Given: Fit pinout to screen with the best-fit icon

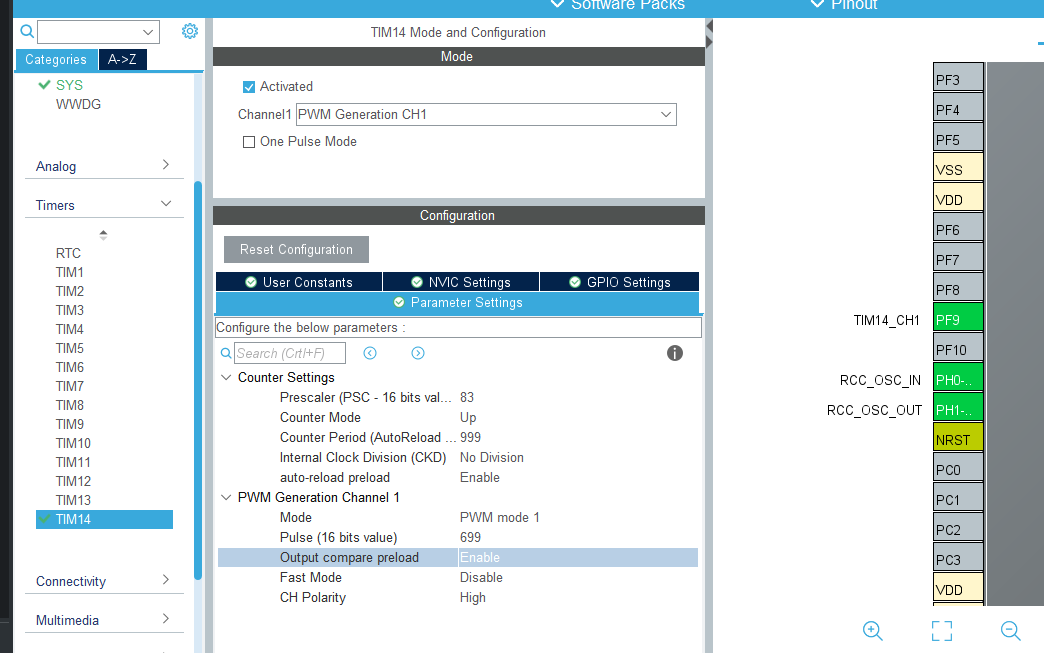Looking at the screenshot, I should pos(941,631).
